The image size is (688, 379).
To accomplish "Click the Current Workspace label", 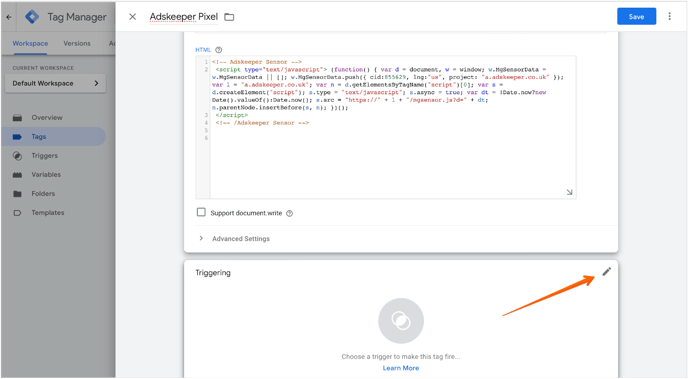I will tap(43, 68).
